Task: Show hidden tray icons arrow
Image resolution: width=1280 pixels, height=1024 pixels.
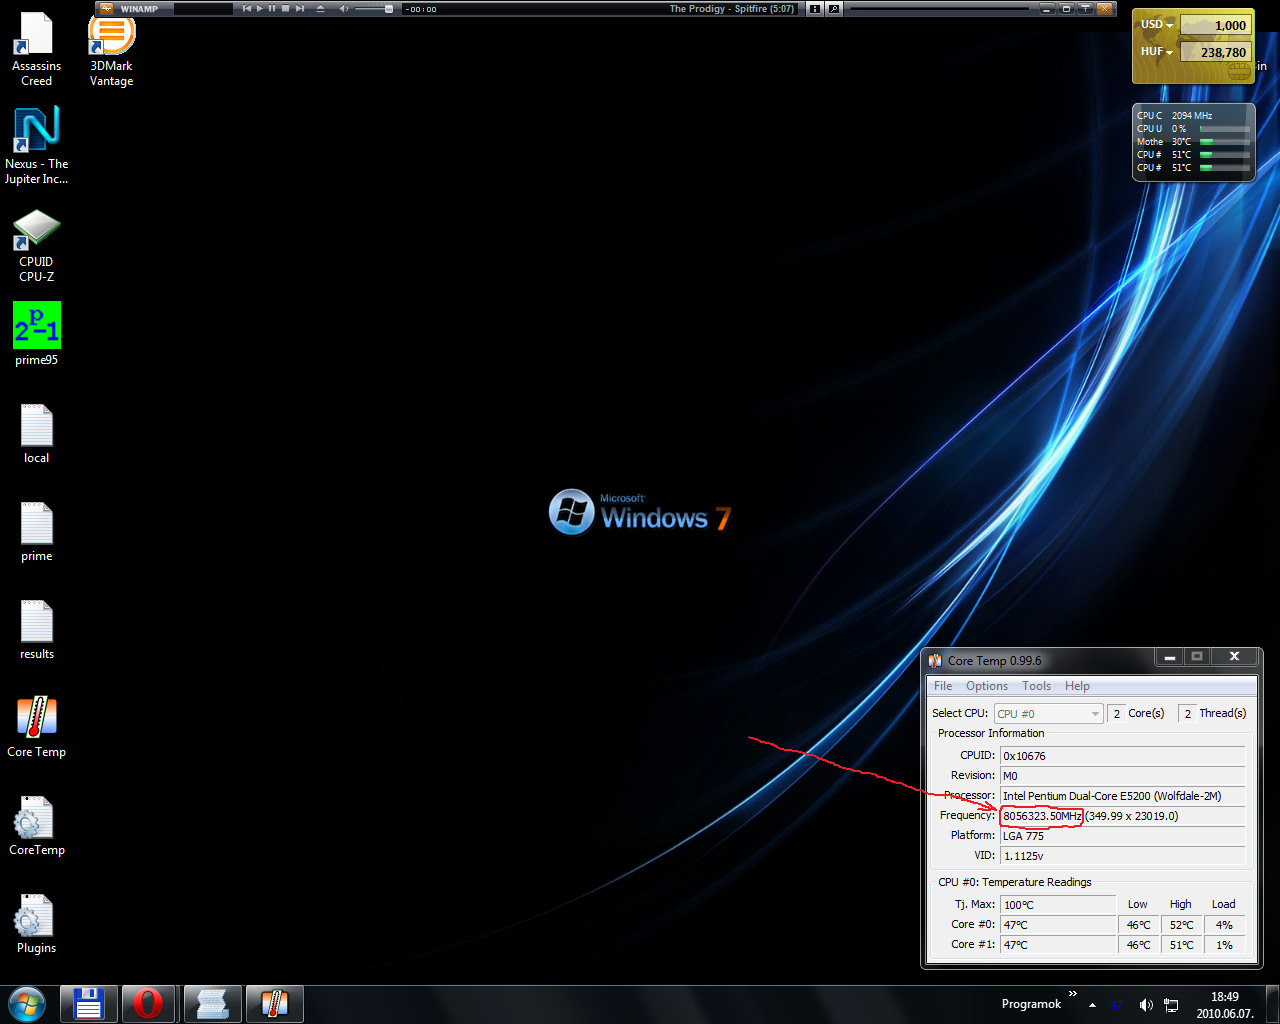Action: click(x=1092, y=1005)
